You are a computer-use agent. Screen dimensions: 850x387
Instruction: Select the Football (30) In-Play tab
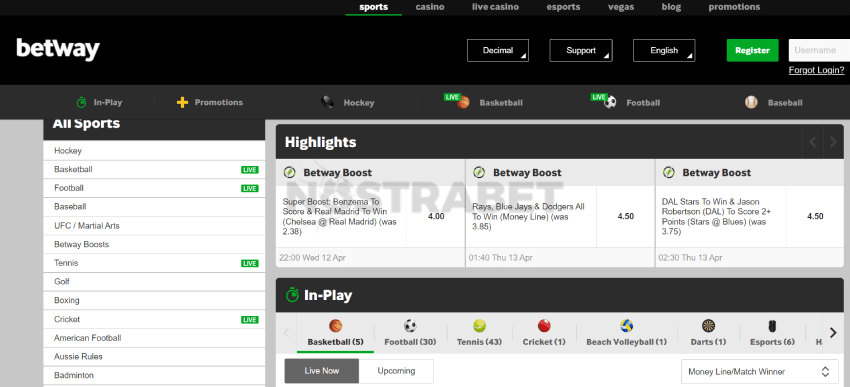(410, 333)
